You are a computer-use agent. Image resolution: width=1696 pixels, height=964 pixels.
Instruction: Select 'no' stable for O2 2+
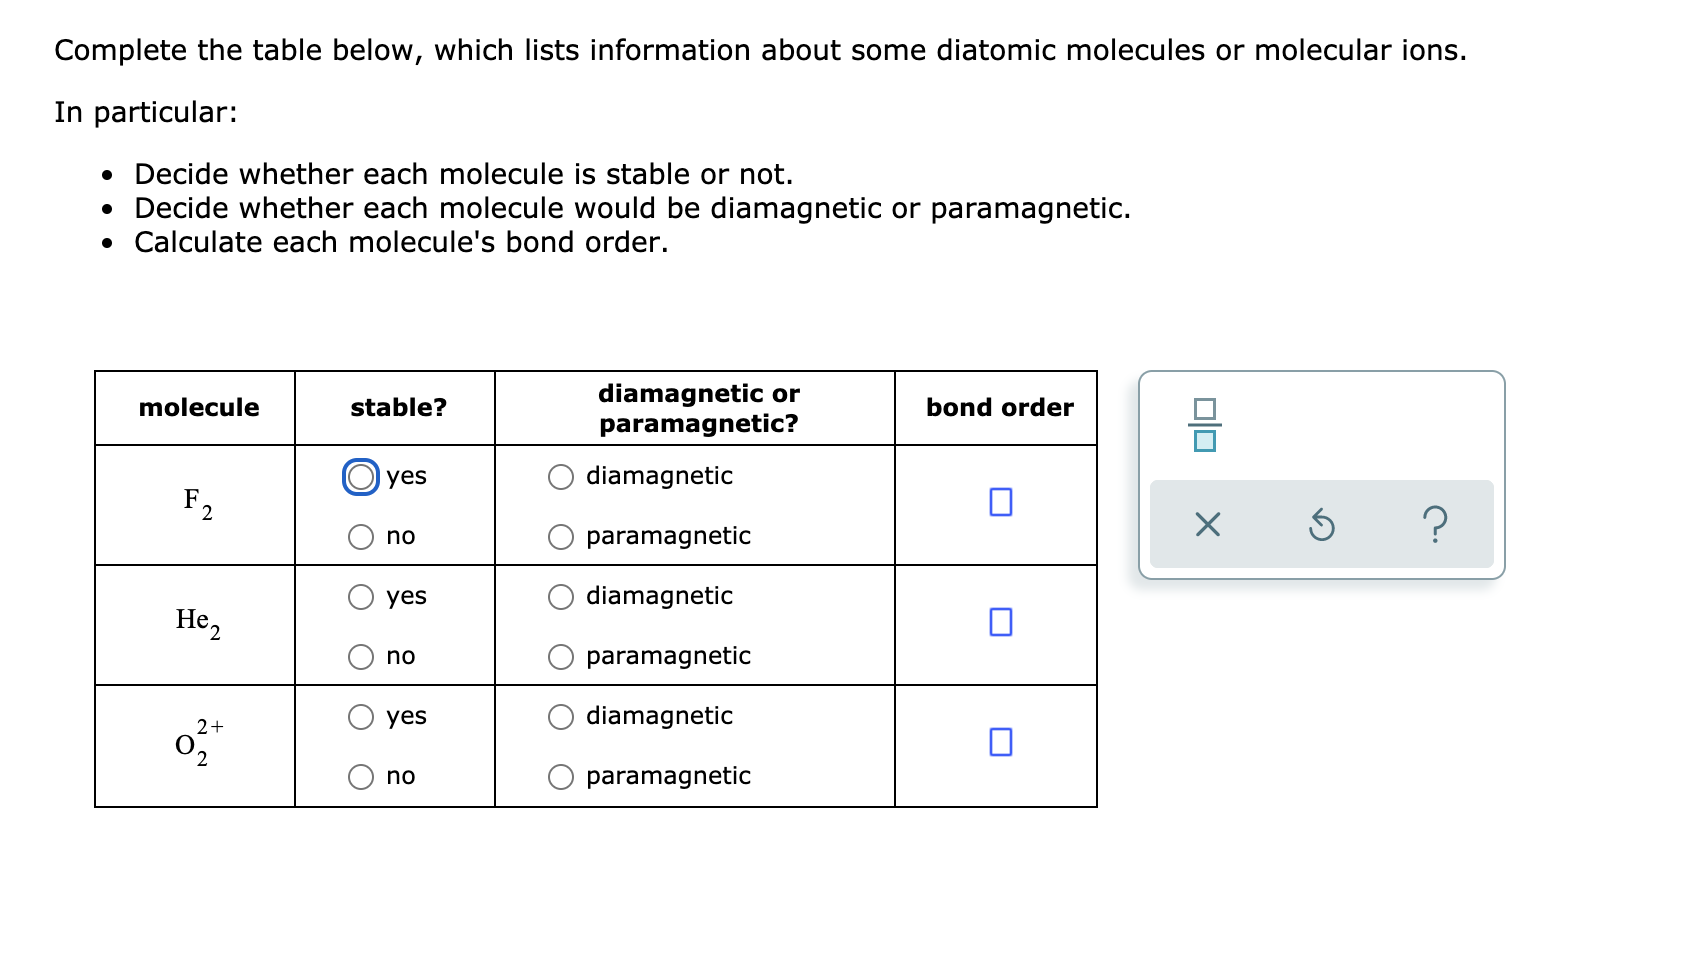point(361,777)
